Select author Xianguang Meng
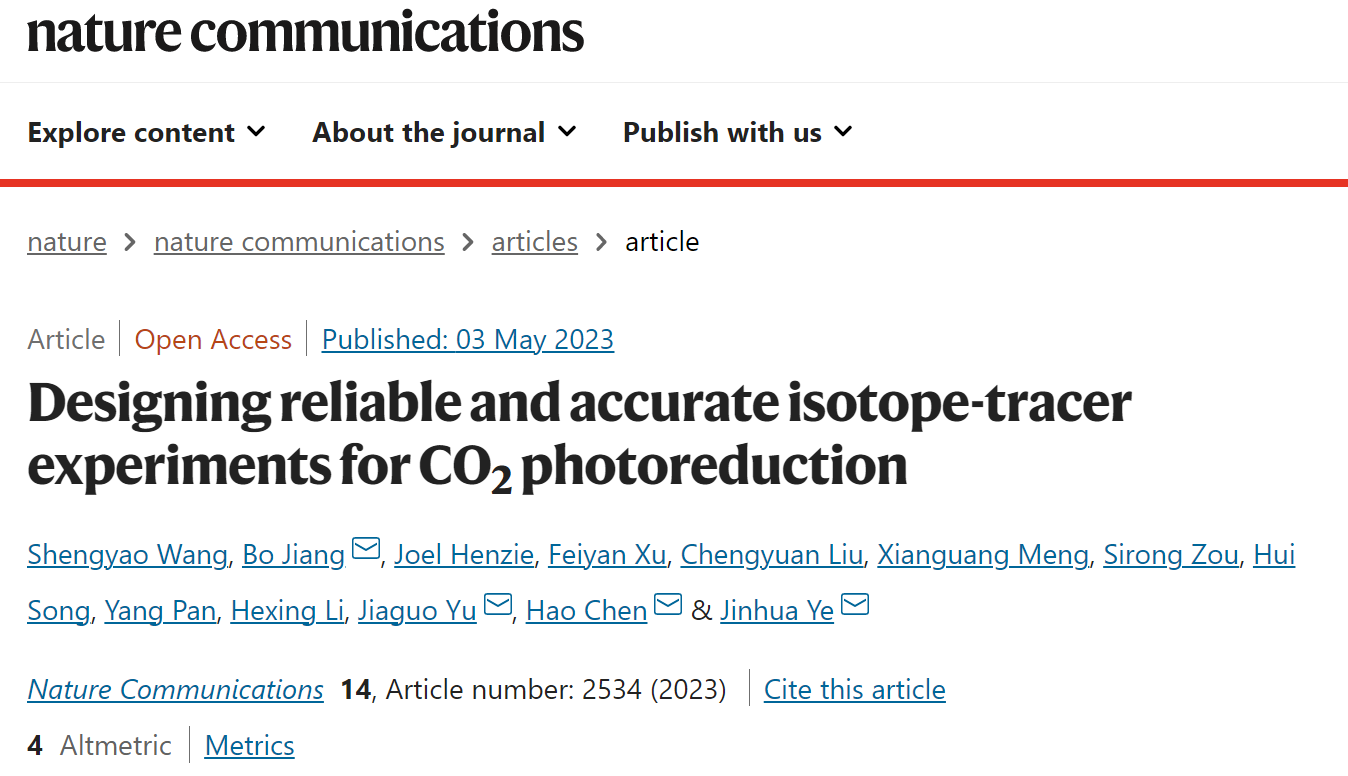The height and width of the screenshot is (776, 1348). (x=983, y=554)
